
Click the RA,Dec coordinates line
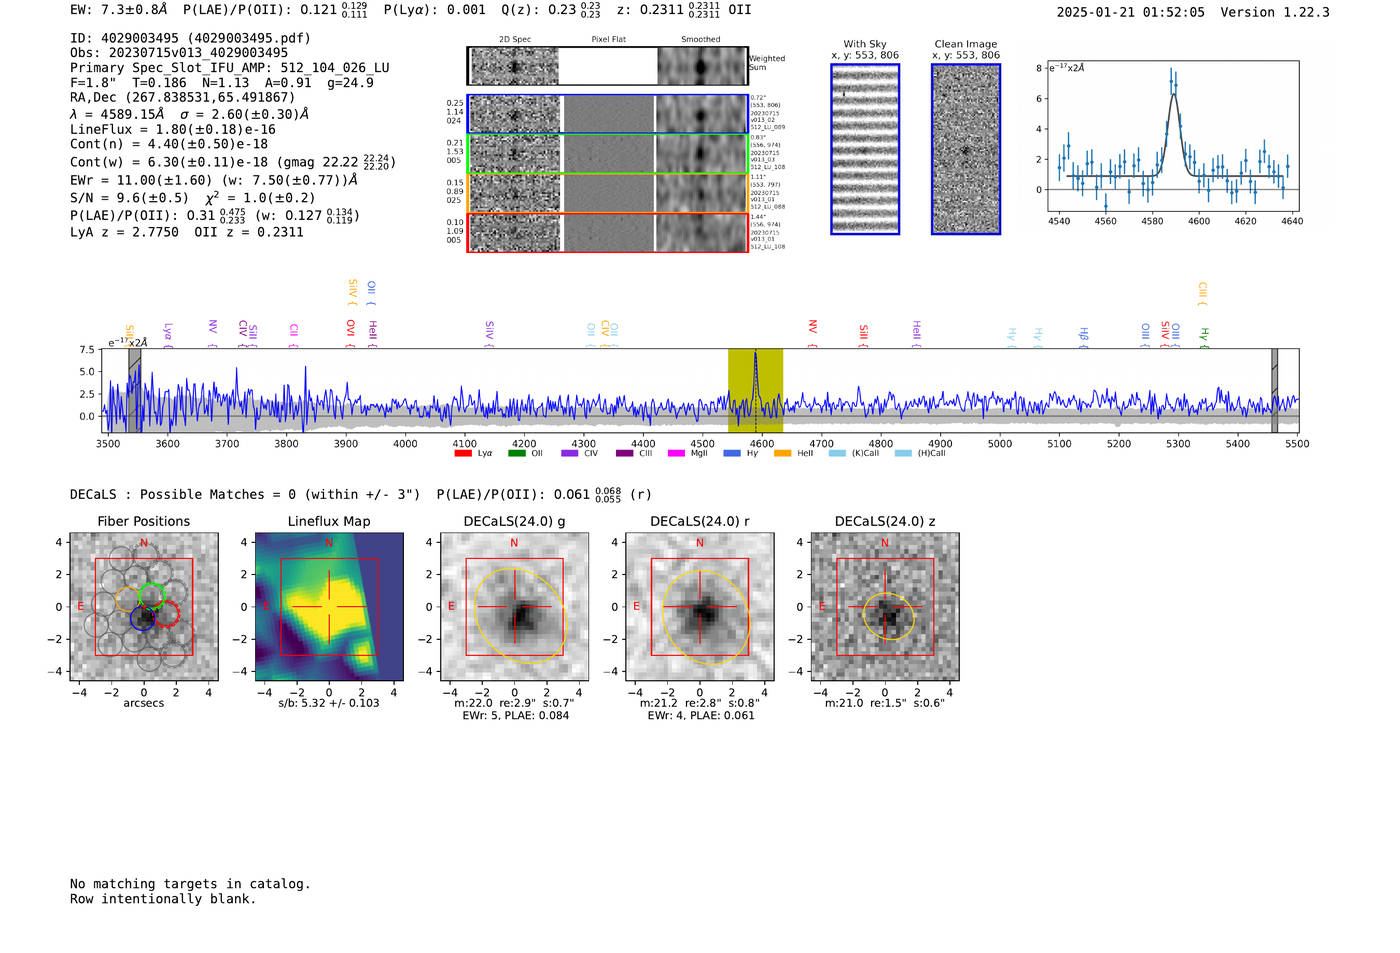(x=183, y=98)
